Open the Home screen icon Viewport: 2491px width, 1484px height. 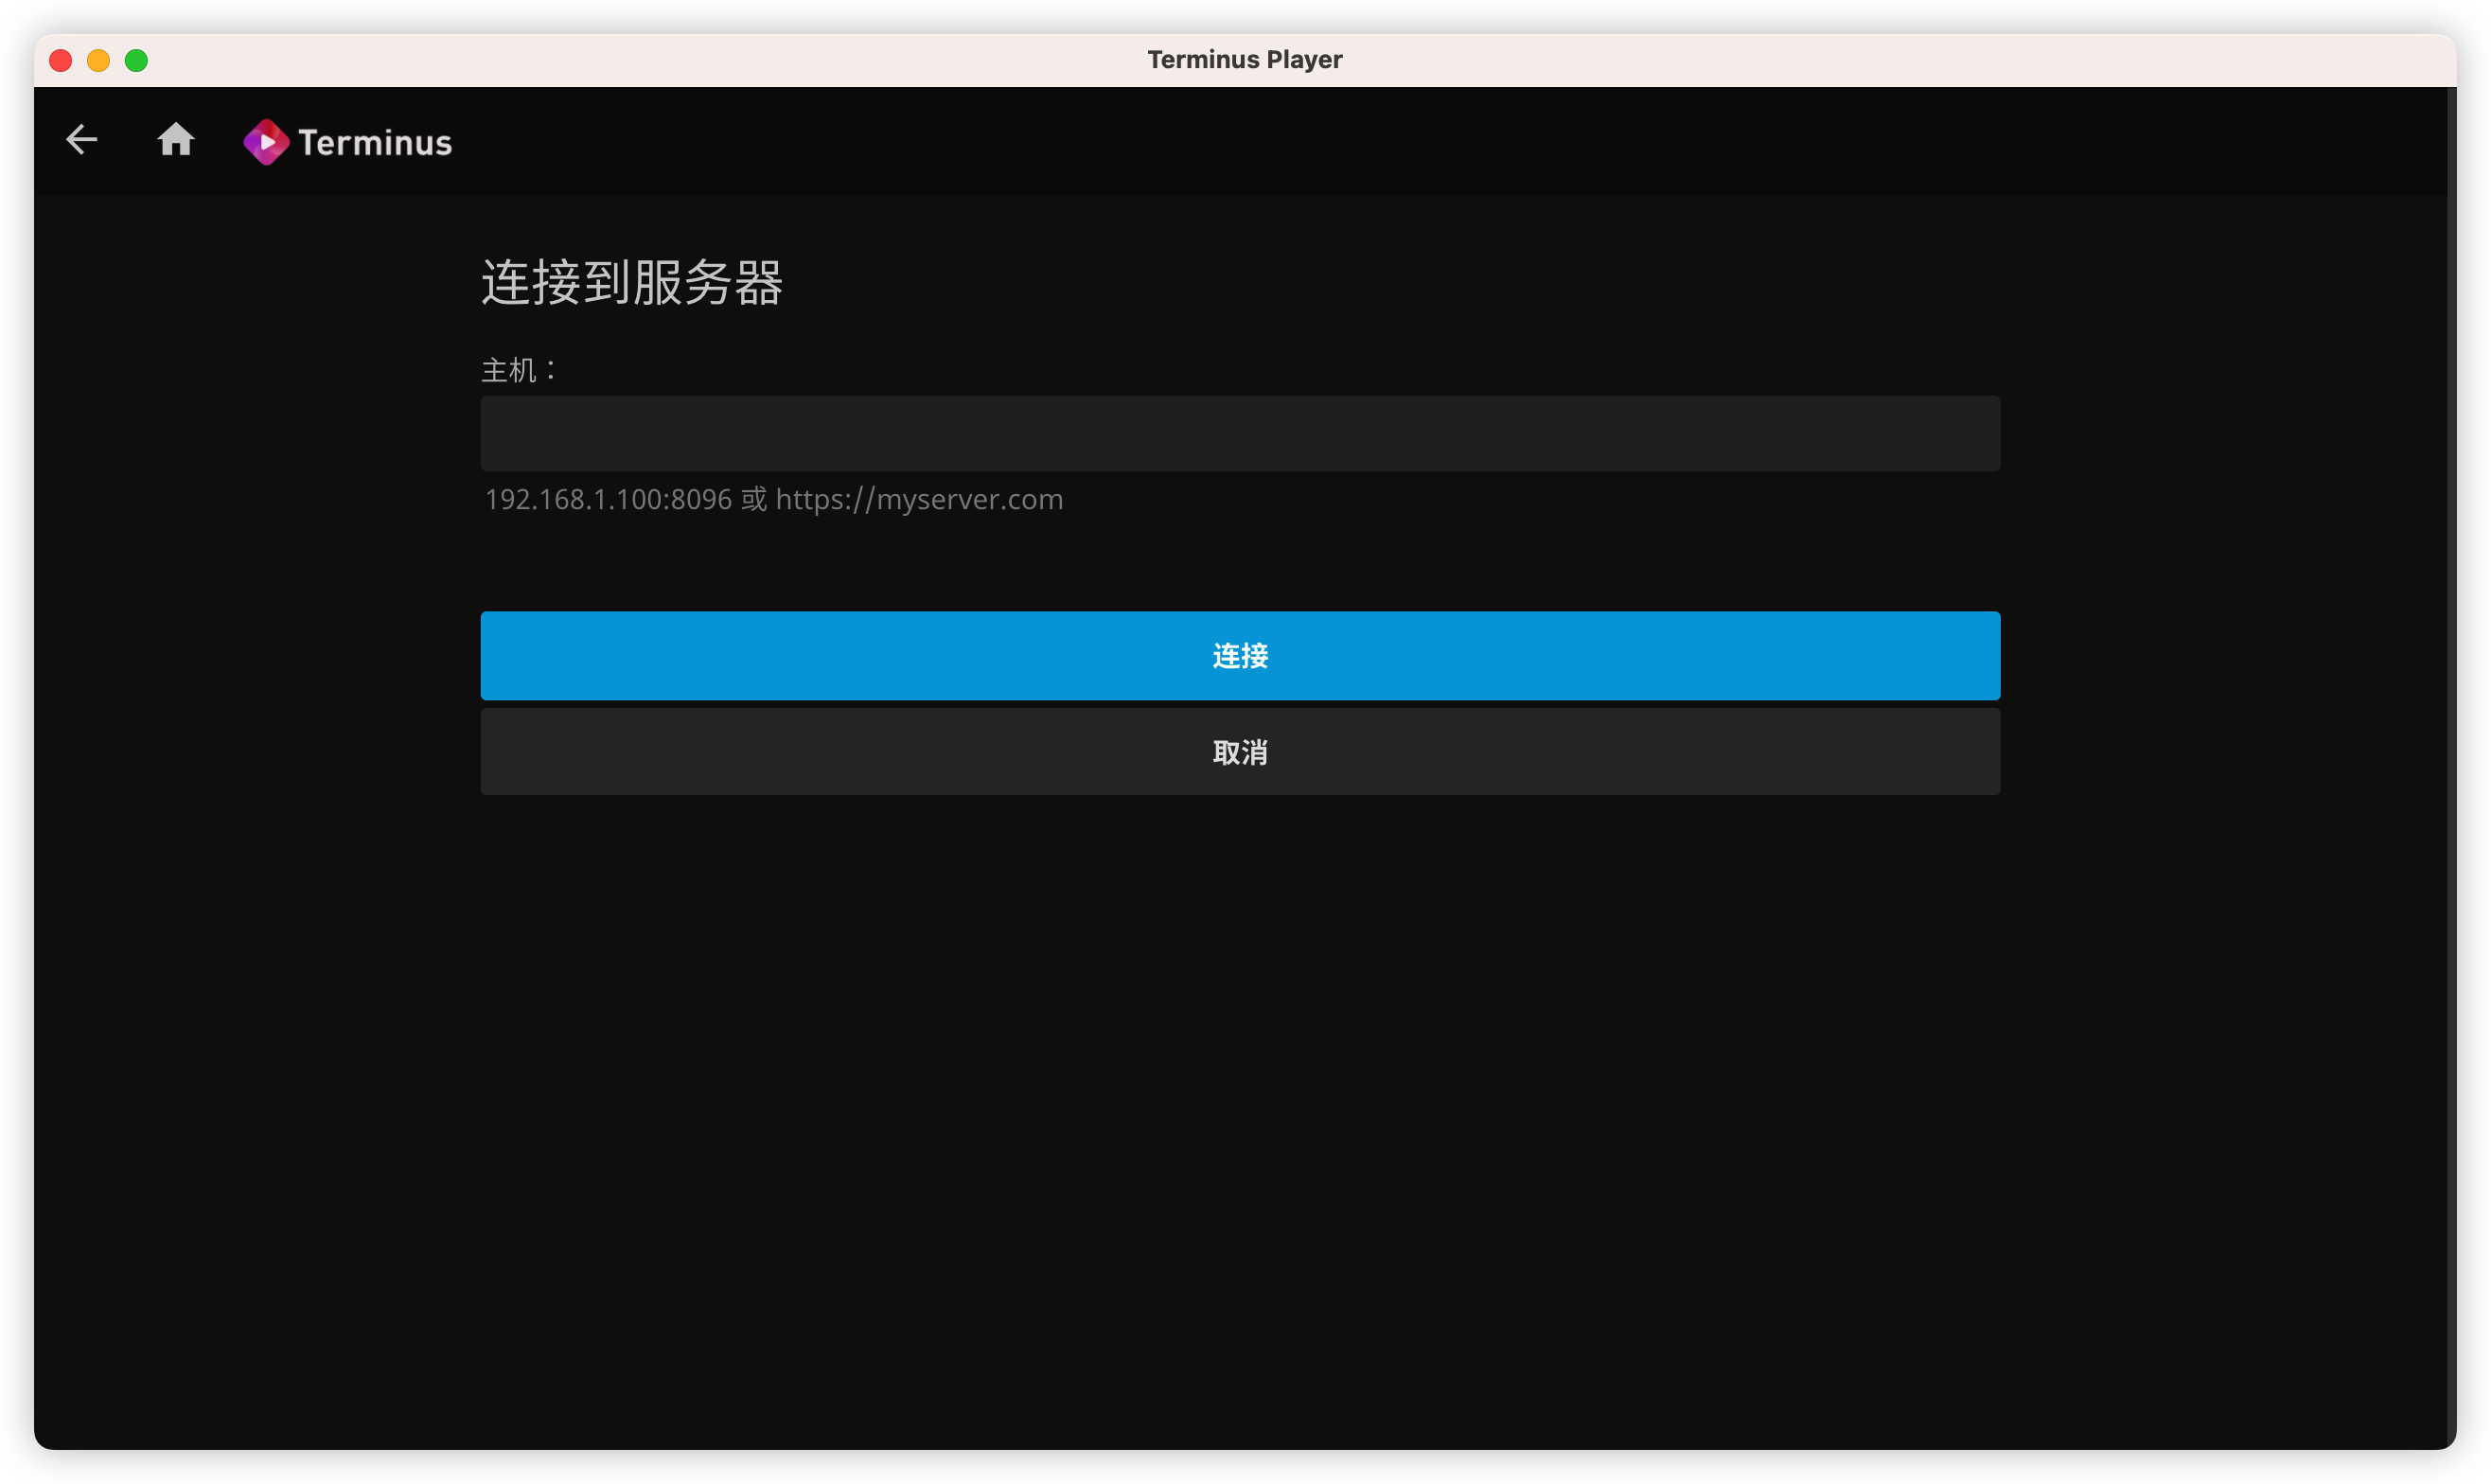tap(176, 139)
